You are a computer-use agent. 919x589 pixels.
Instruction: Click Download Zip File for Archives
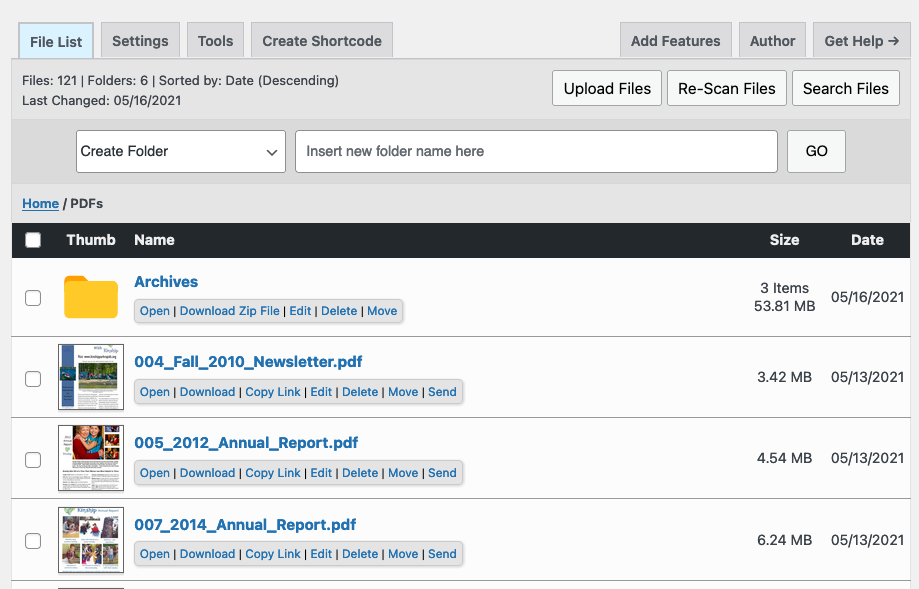pos(229,311)
